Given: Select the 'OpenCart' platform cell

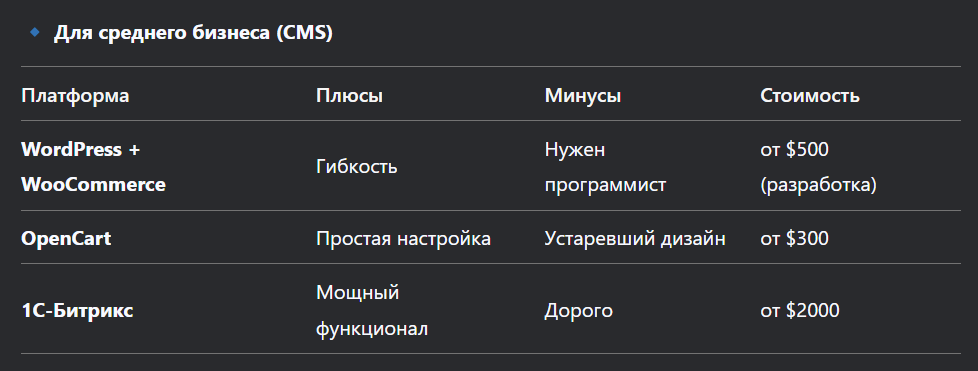Looking at the screenshot, I should click(x=66, y=238).
